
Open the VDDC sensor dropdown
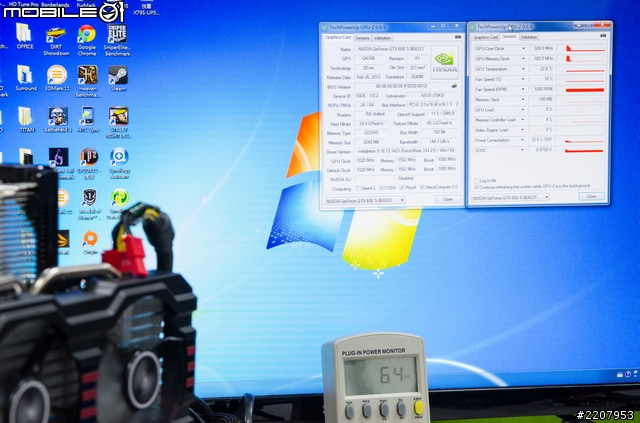pyautogui.click(x=523, y=150)
